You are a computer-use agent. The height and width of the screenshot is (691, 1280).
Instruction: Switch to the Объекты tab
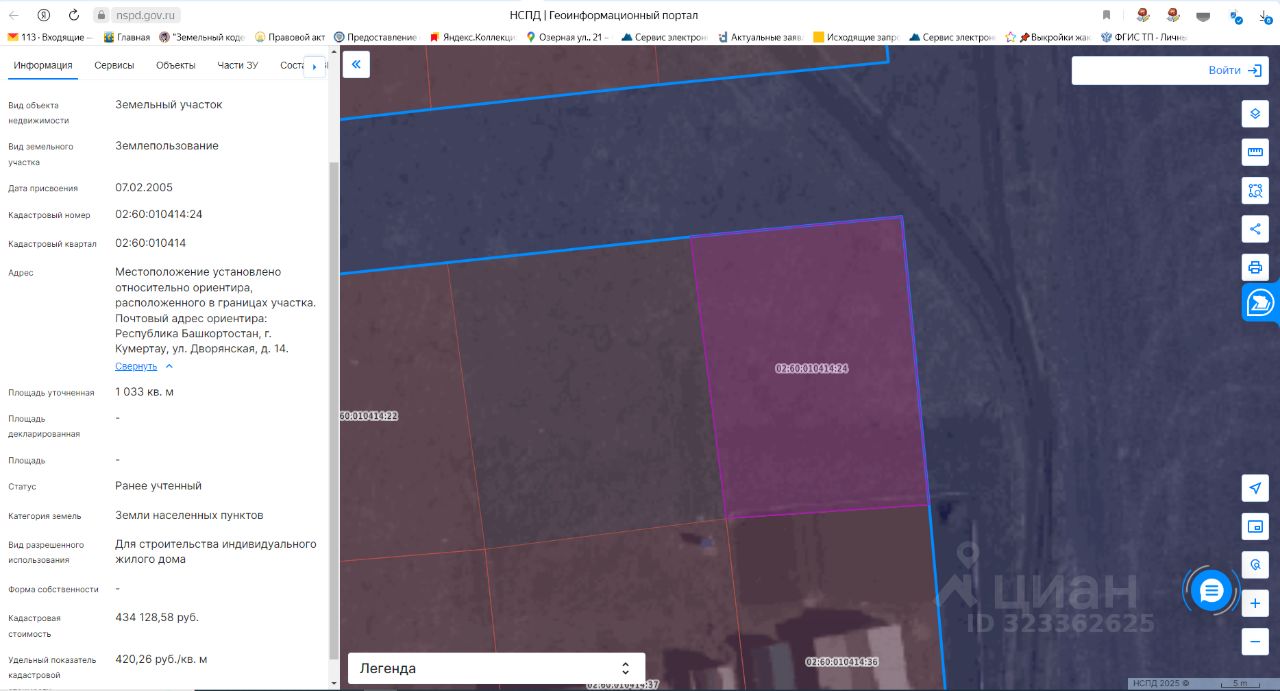(176, 65)
